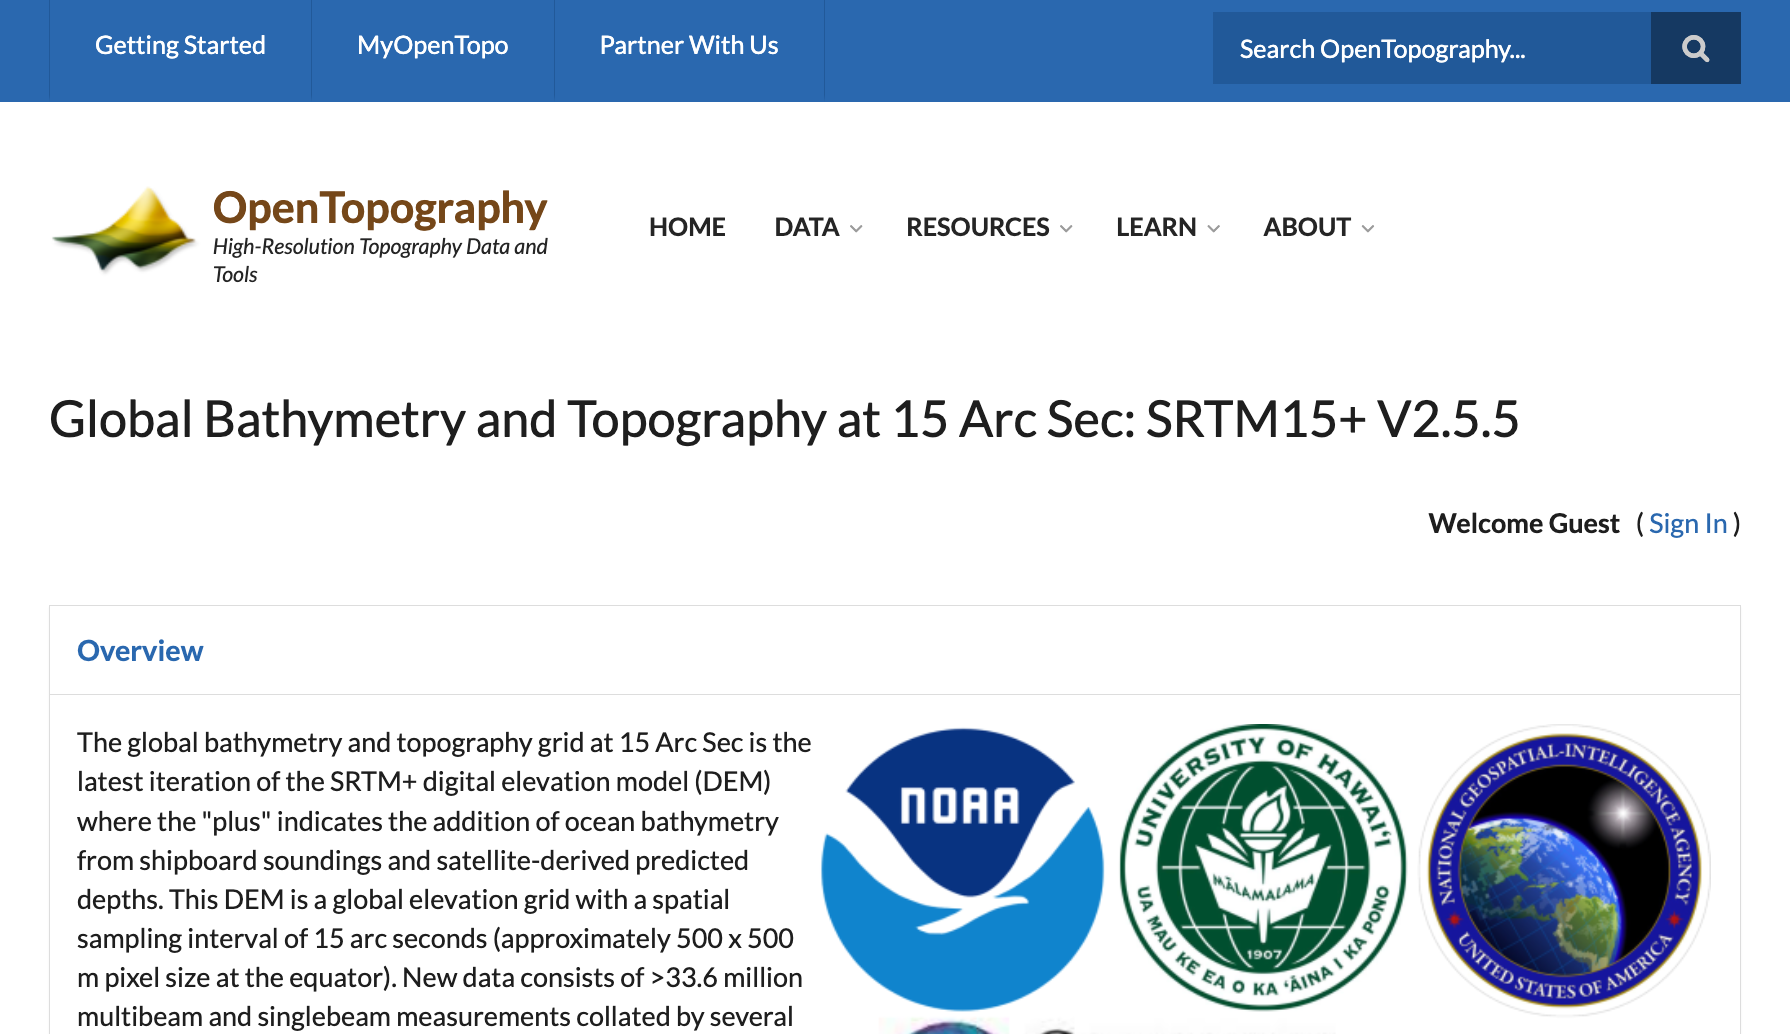
Task: Expand the DATA dropdown chevron
Action: pos(856,229)
